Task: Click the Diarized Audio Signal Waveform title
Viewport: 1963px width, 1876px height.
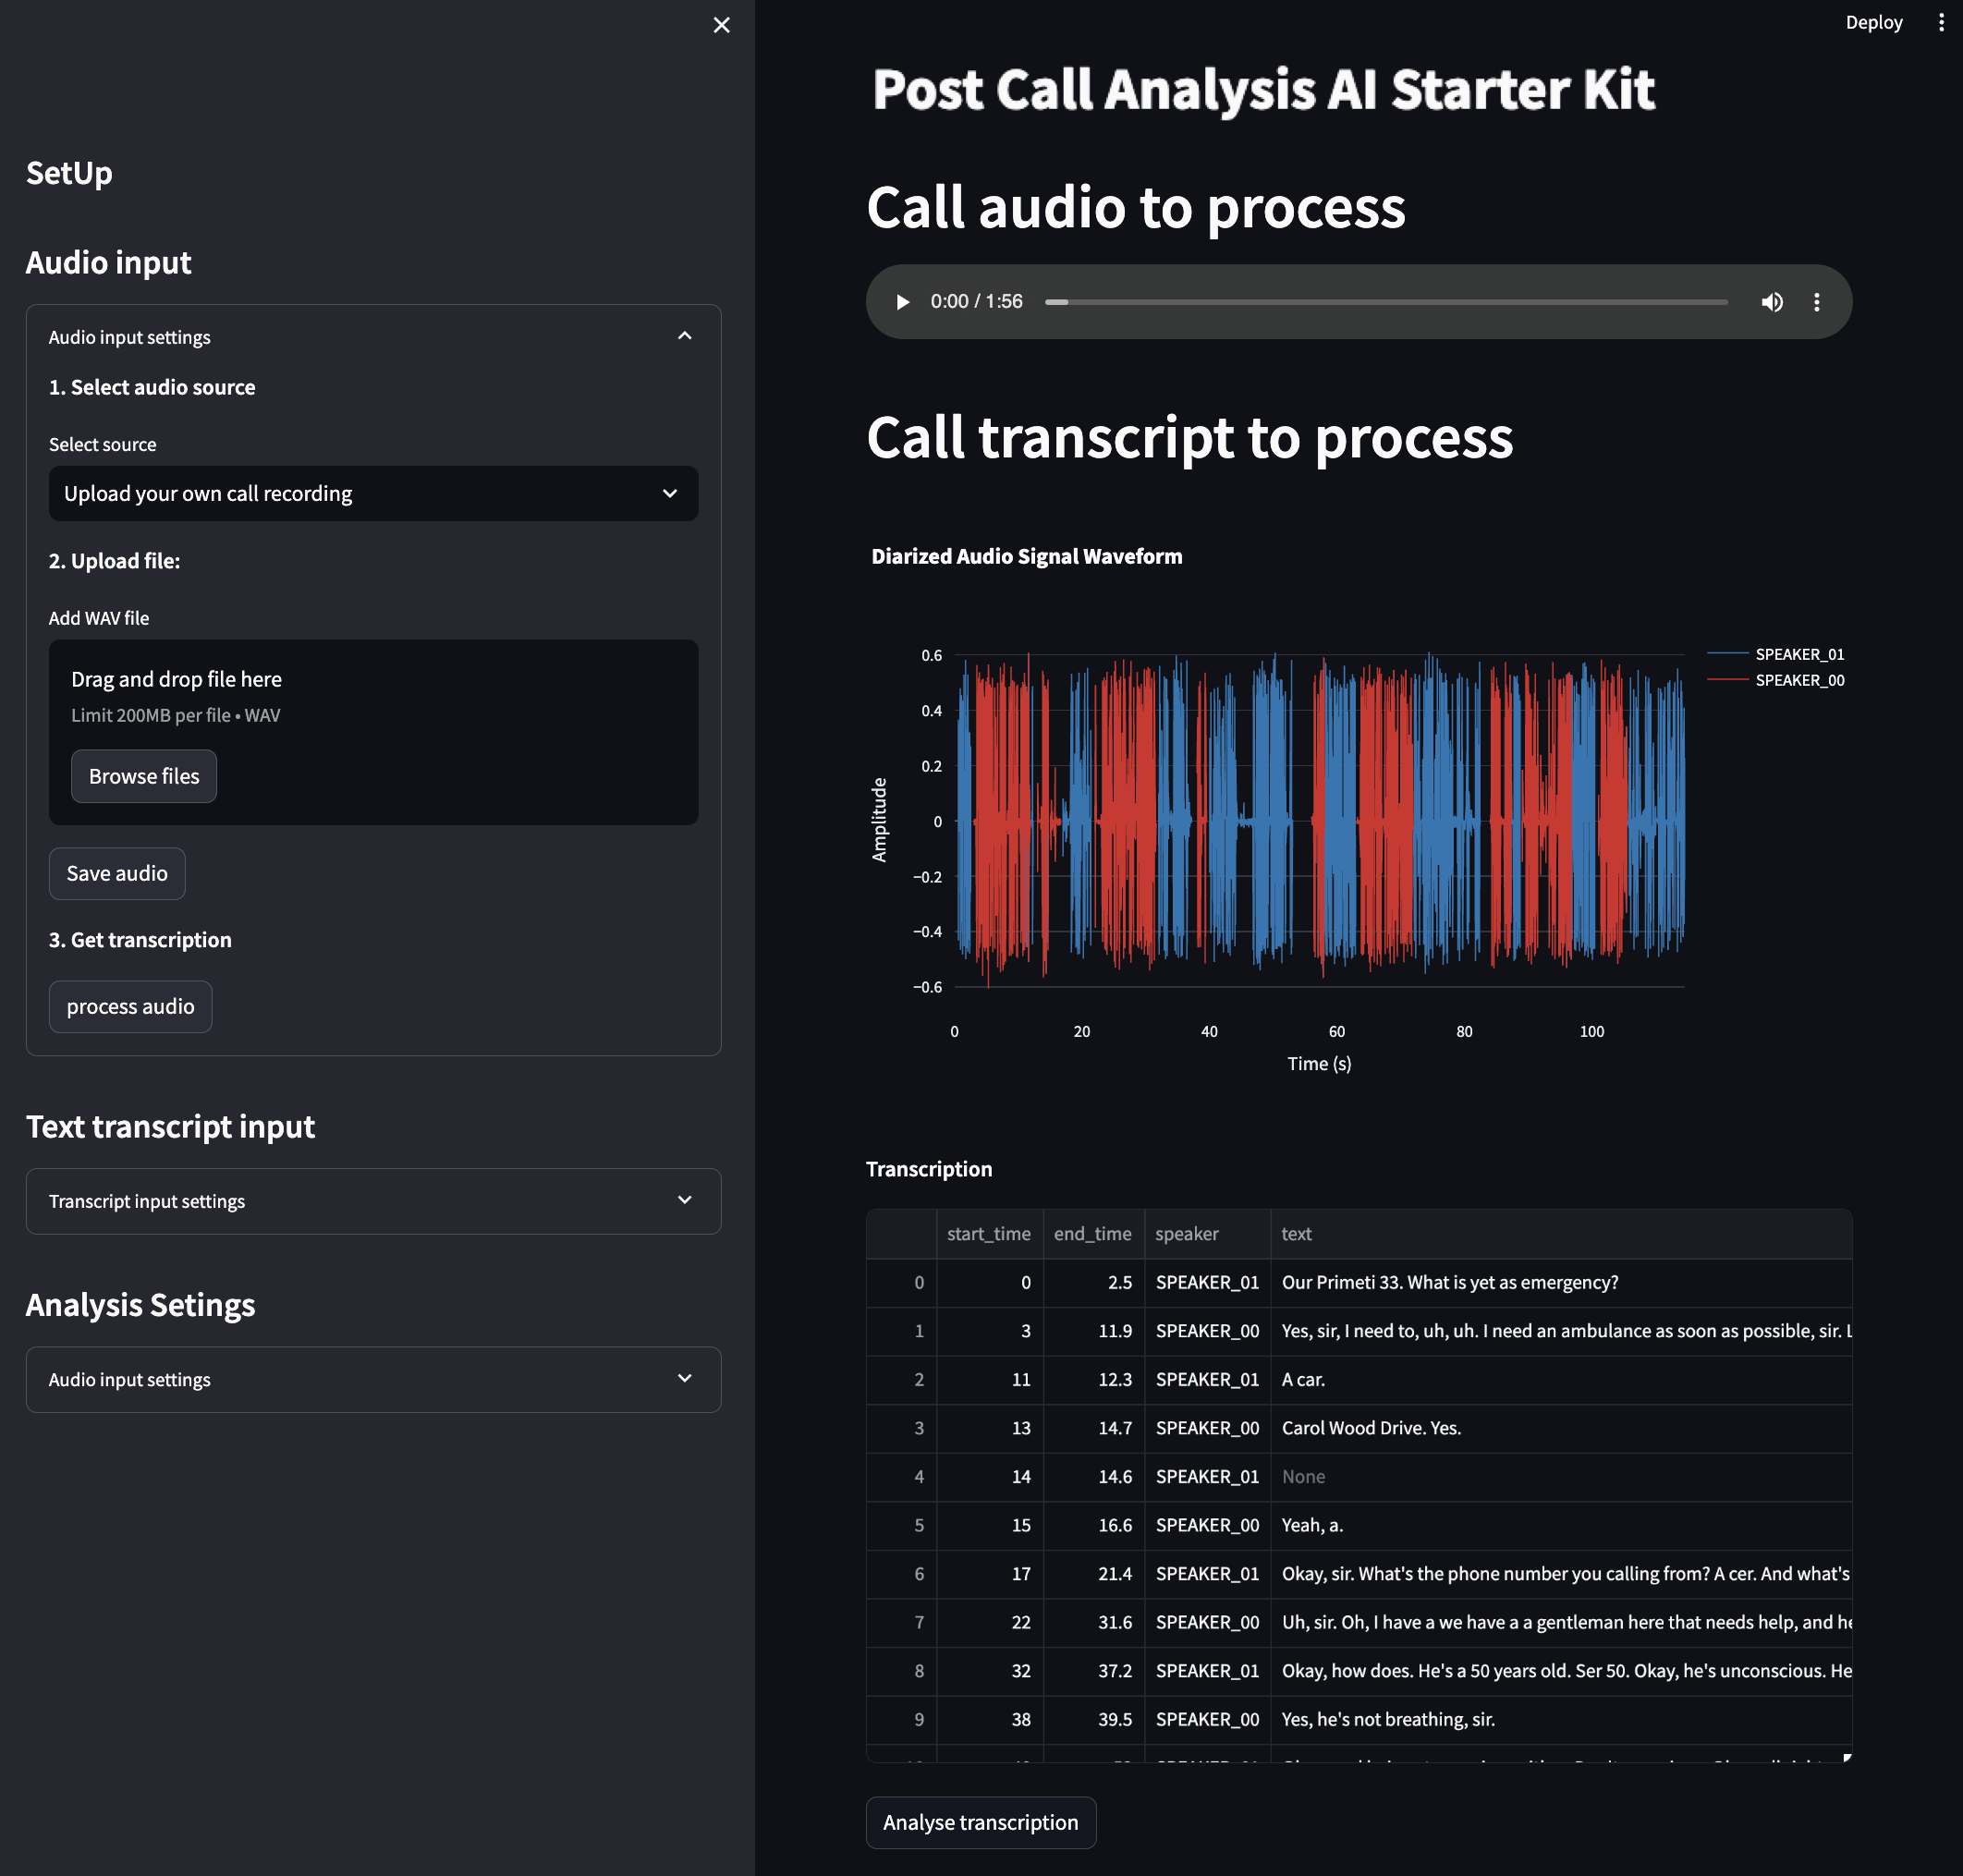Action: tap(1026, 556)
